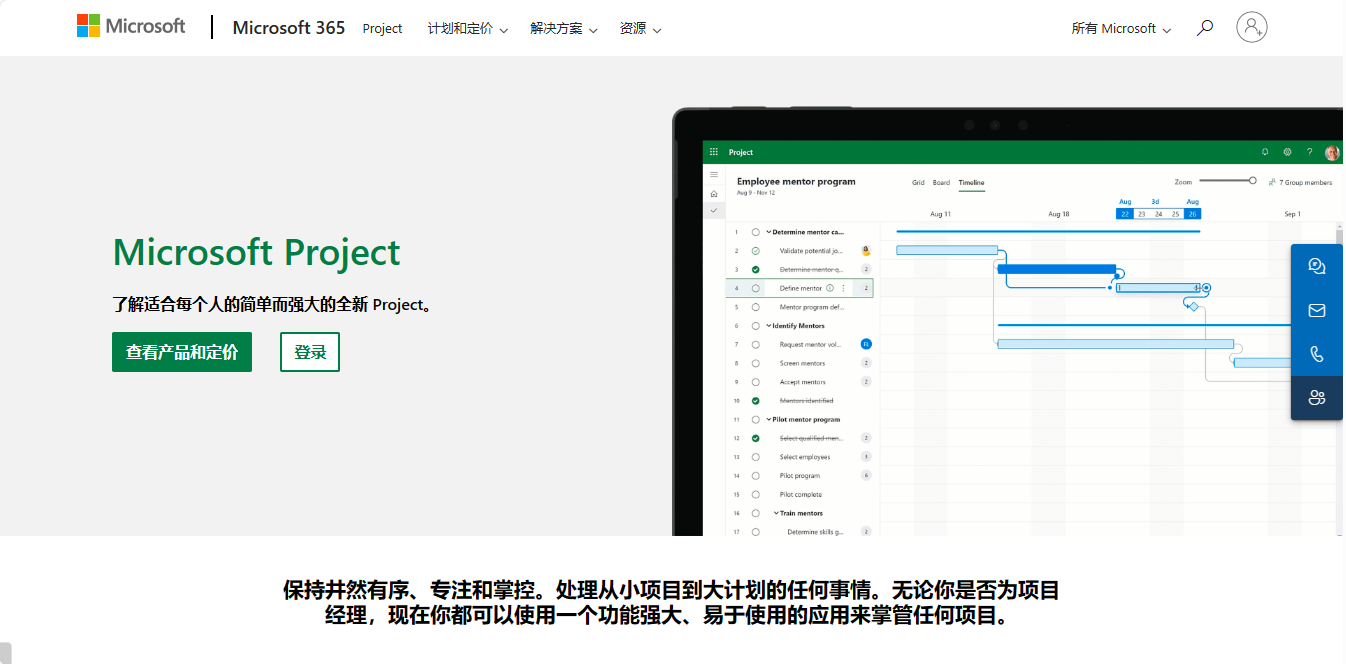Click the assignee avatar on Validate potential row
The image size is (1346, 664).
[x=866, y=251]
